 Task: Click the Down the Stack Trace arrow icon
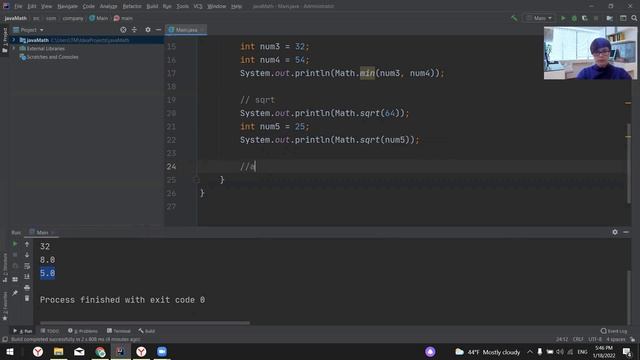(27, 255)
